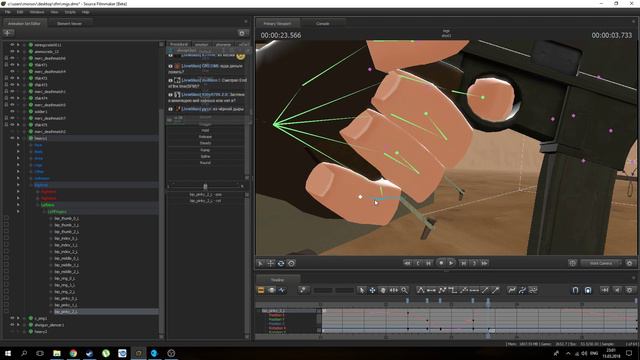Apply the first spline tangent icon

pos(421,290)
